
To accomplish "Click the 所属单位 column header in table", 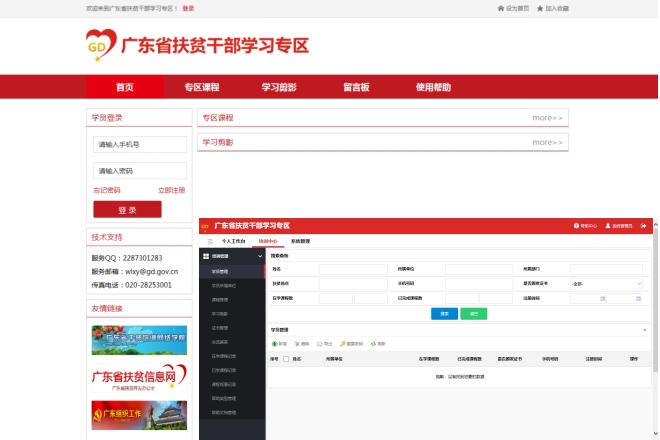I will [334, 359].
